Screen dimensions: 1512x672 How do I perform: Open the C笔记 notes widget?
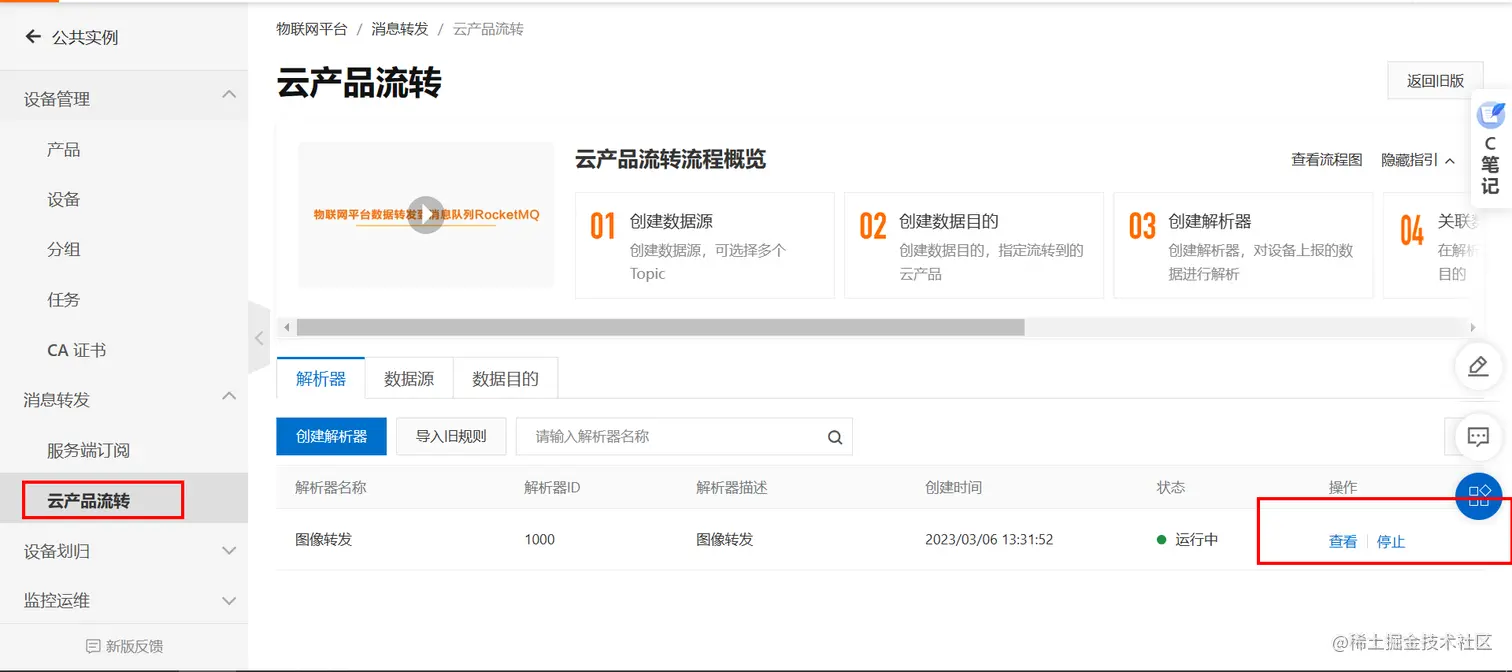point(1490,149)
